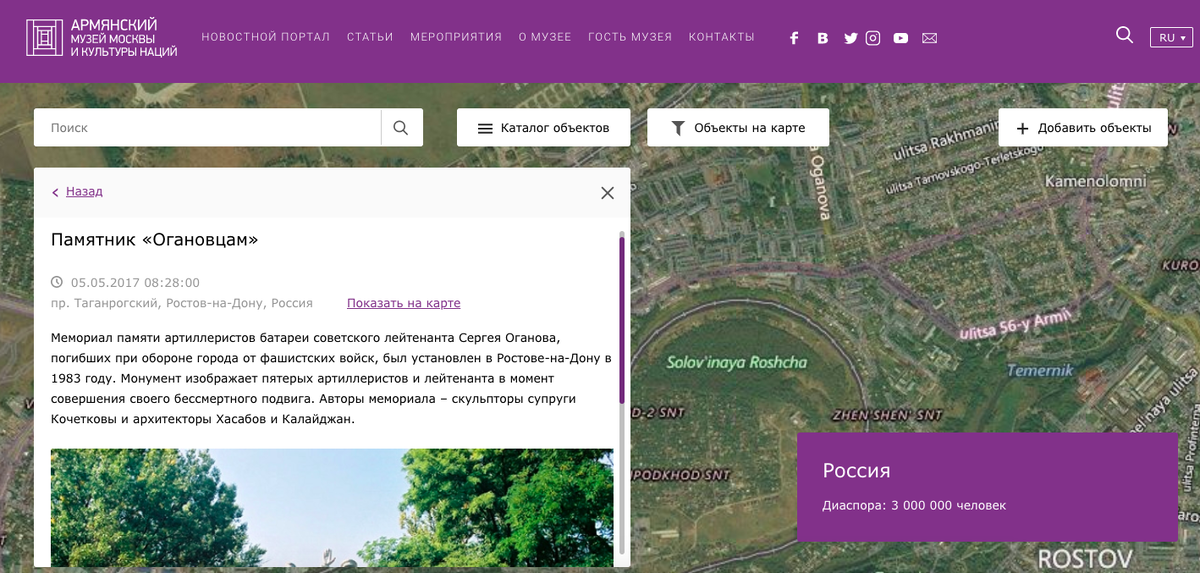Viewport: 1200px width, 573px height.
Task: Select the Памятник «Огановцам» title
Action: click(x=155, y=240)
